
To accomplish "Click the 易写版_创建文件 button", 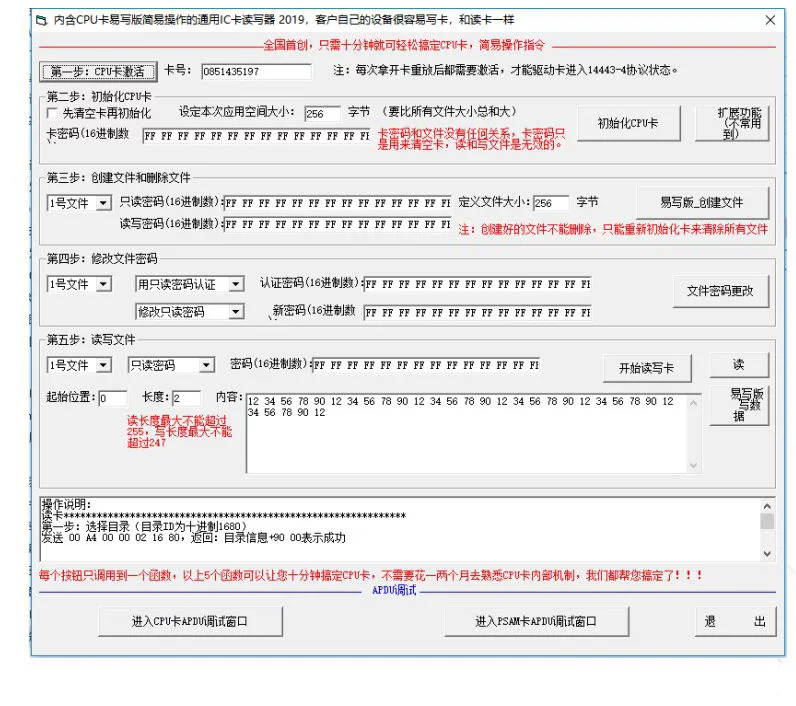I will (702, 203).
